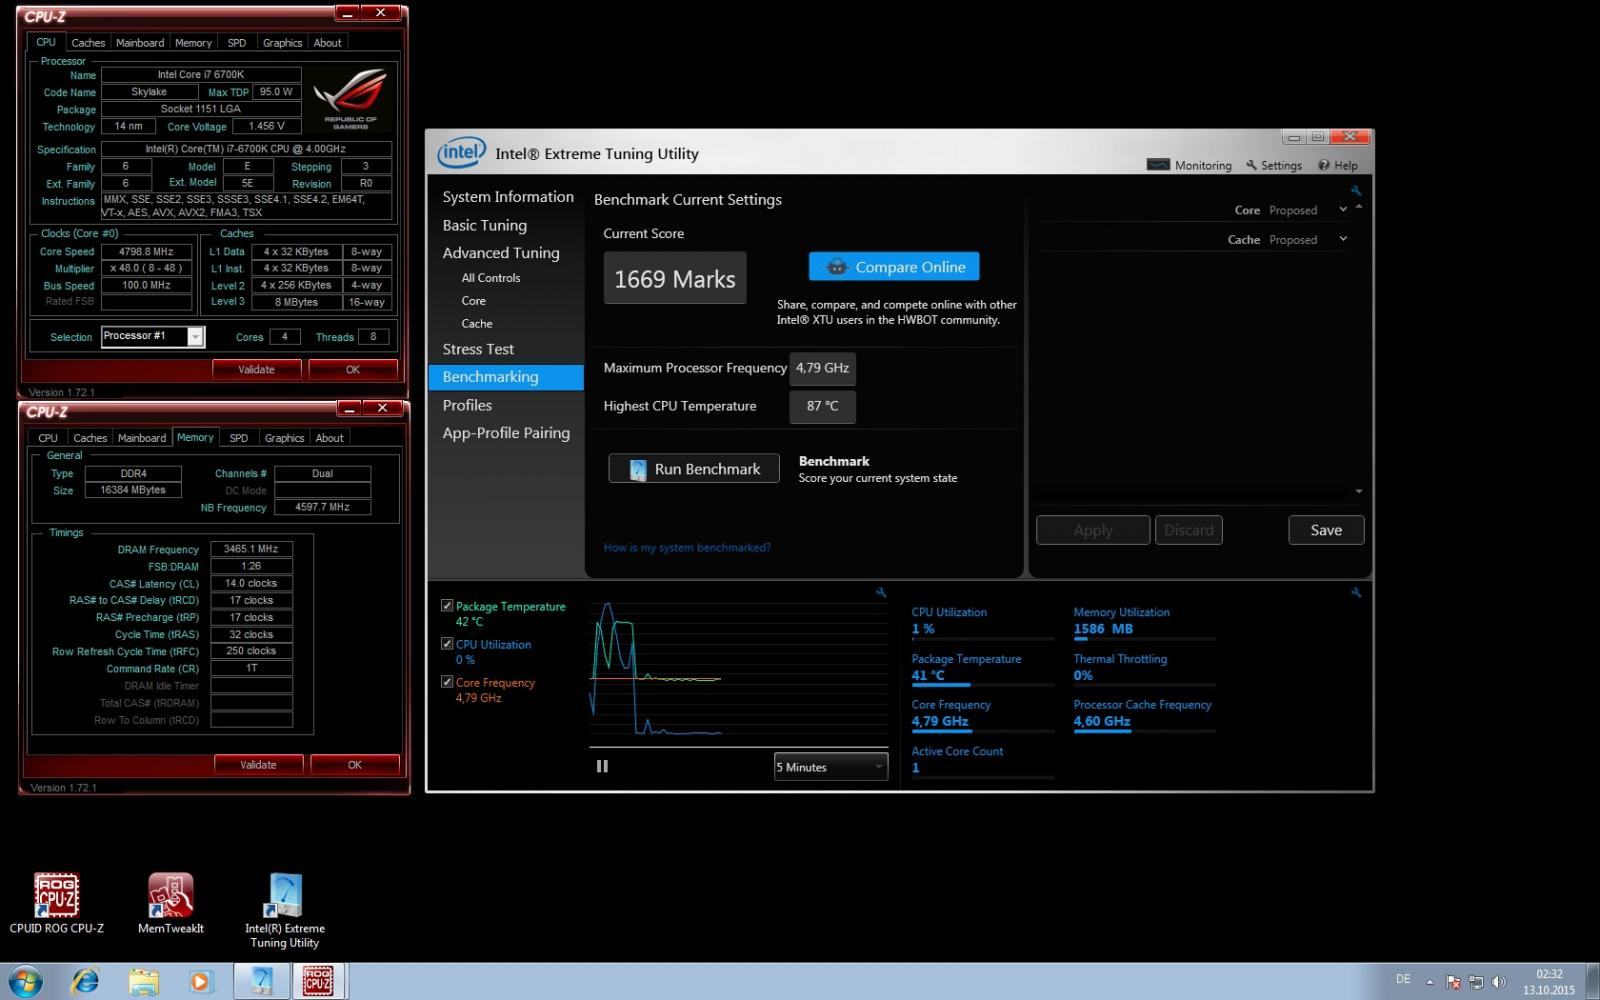This screenshot has height=1000, width=1600.
Task: Launch MemTweakIt desktop shortcut
Action: pos(171,904)
